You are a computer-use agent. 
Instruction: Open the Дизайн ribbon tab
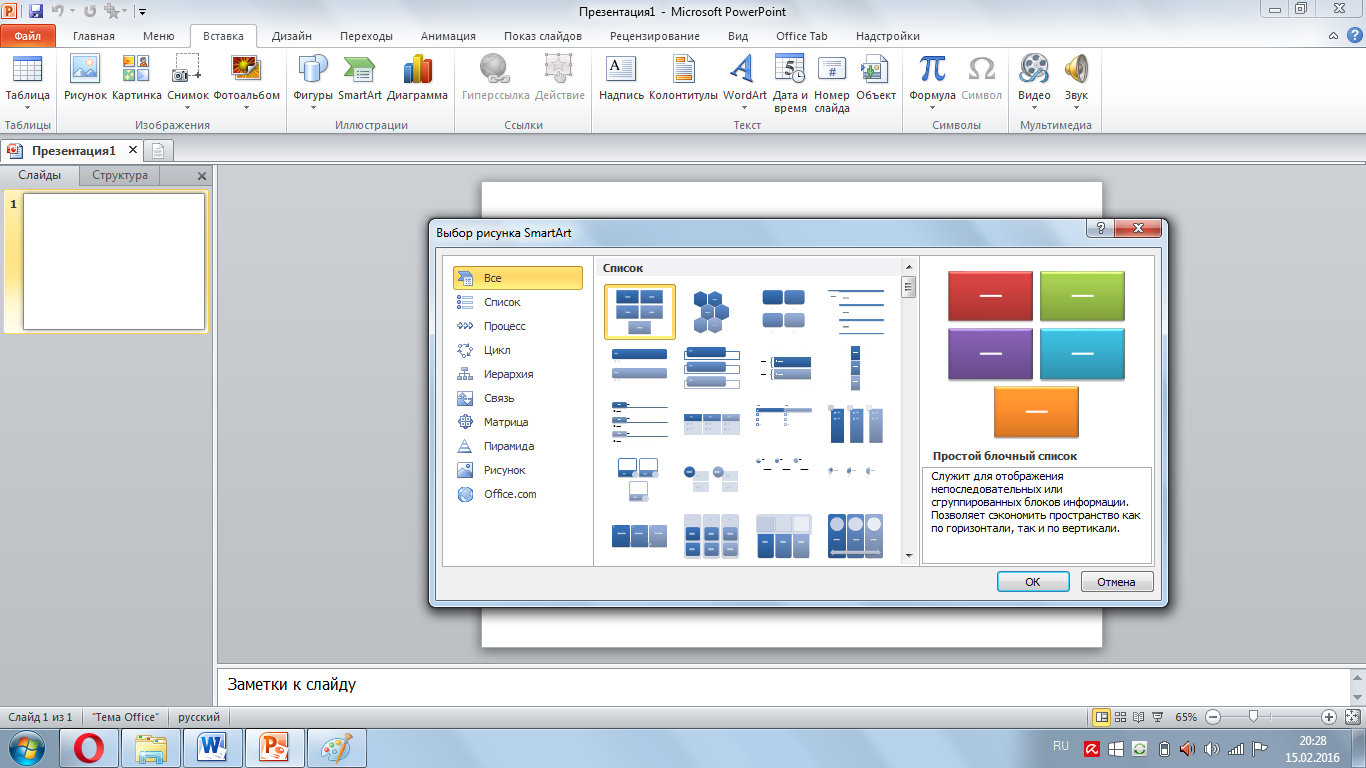pos(292,36)
